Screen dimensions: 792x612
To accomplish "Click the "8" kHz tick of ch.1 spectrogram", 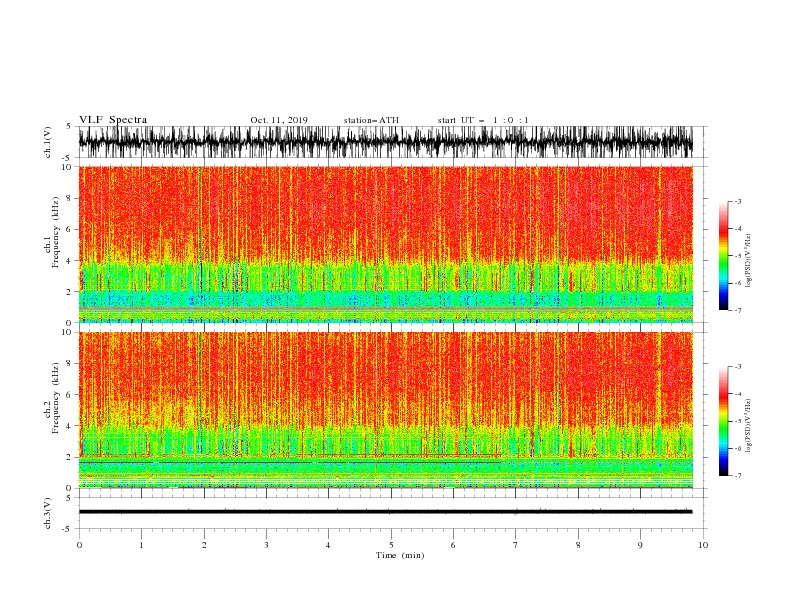I will (69, 198).
